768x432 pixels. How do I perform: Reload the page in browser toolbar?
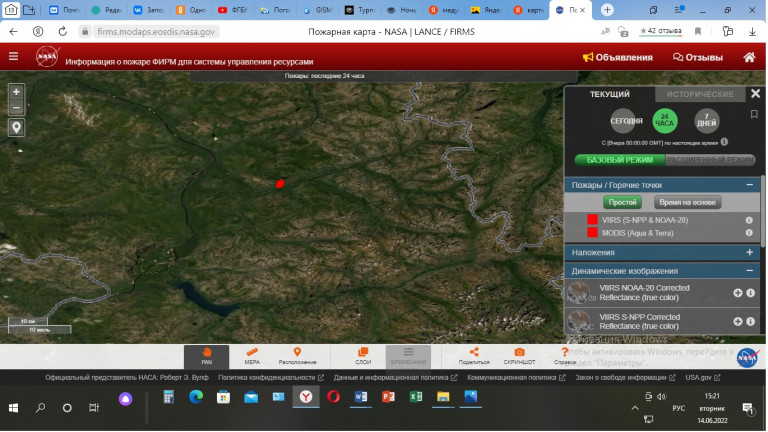tap(63, 32)
